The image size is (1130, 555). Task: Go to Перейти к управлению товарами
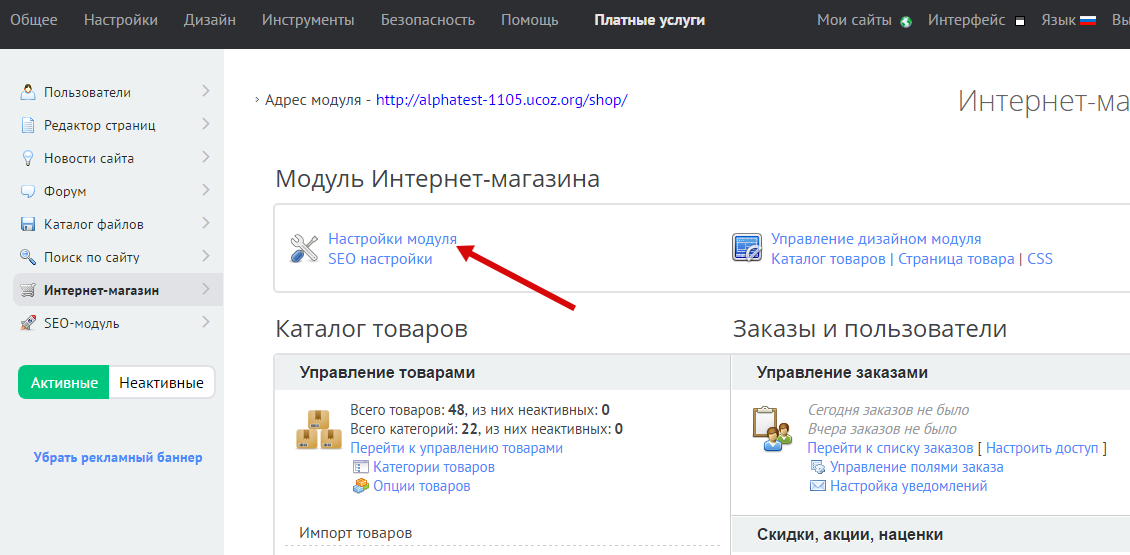(456, 448)
